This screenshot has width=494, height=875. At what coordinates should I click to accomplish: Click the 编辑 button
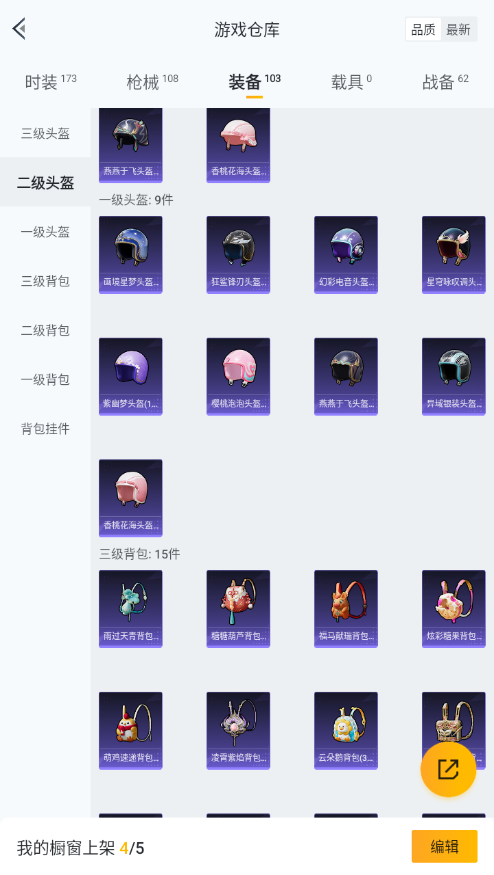pos(444,847)
